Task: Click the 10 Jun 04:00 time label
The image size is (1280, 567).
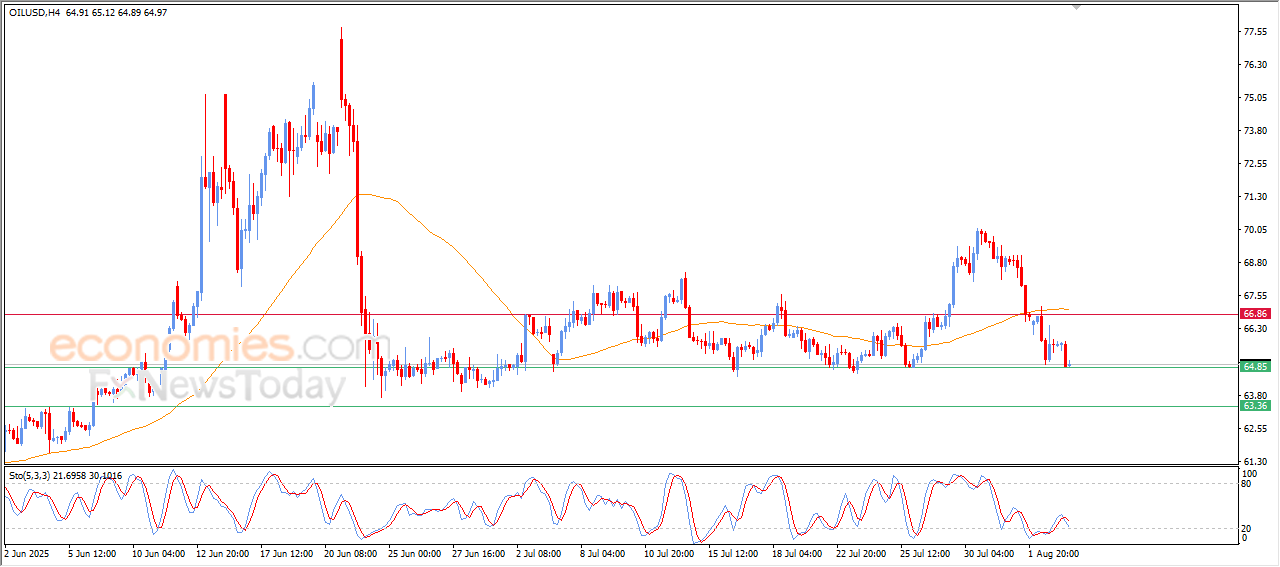Action: click(158, 552)
